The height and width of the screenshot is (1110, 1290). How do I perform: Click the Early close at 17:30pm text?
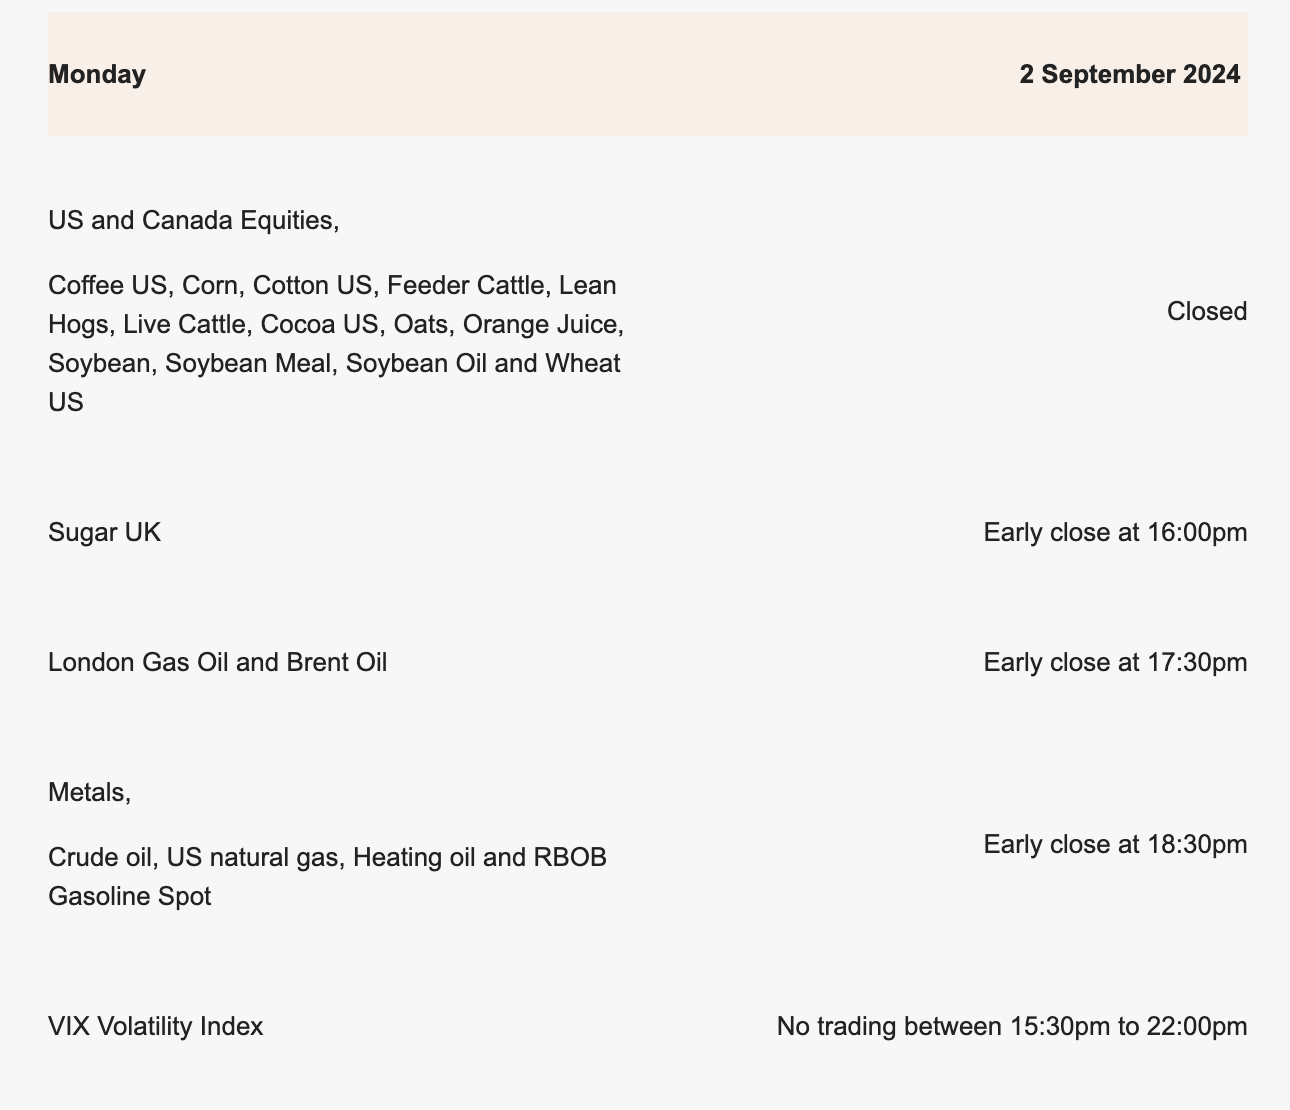pos(1114,662)
